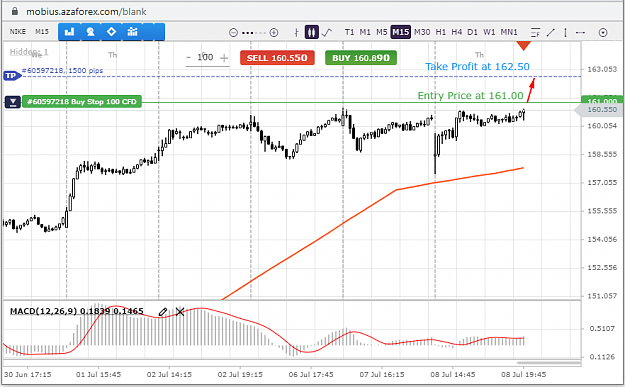Click the pending order down-arrow icon

pyautogui.click(x=13, y=102)
